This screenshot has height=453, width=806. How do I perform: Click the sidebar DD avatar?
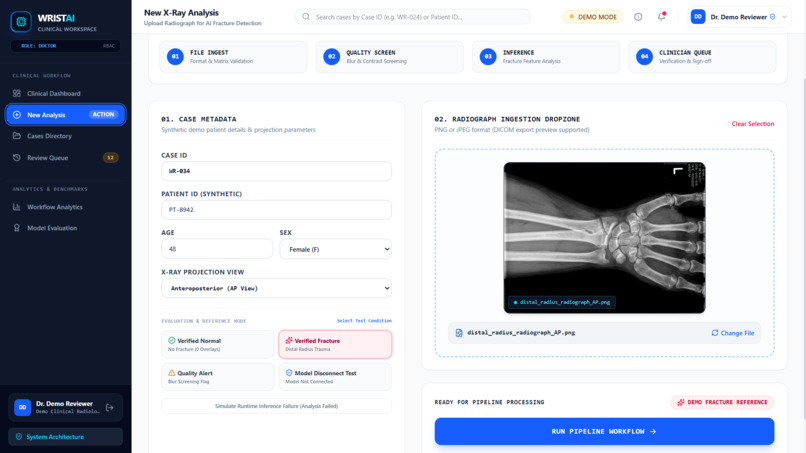pos(23,407)
